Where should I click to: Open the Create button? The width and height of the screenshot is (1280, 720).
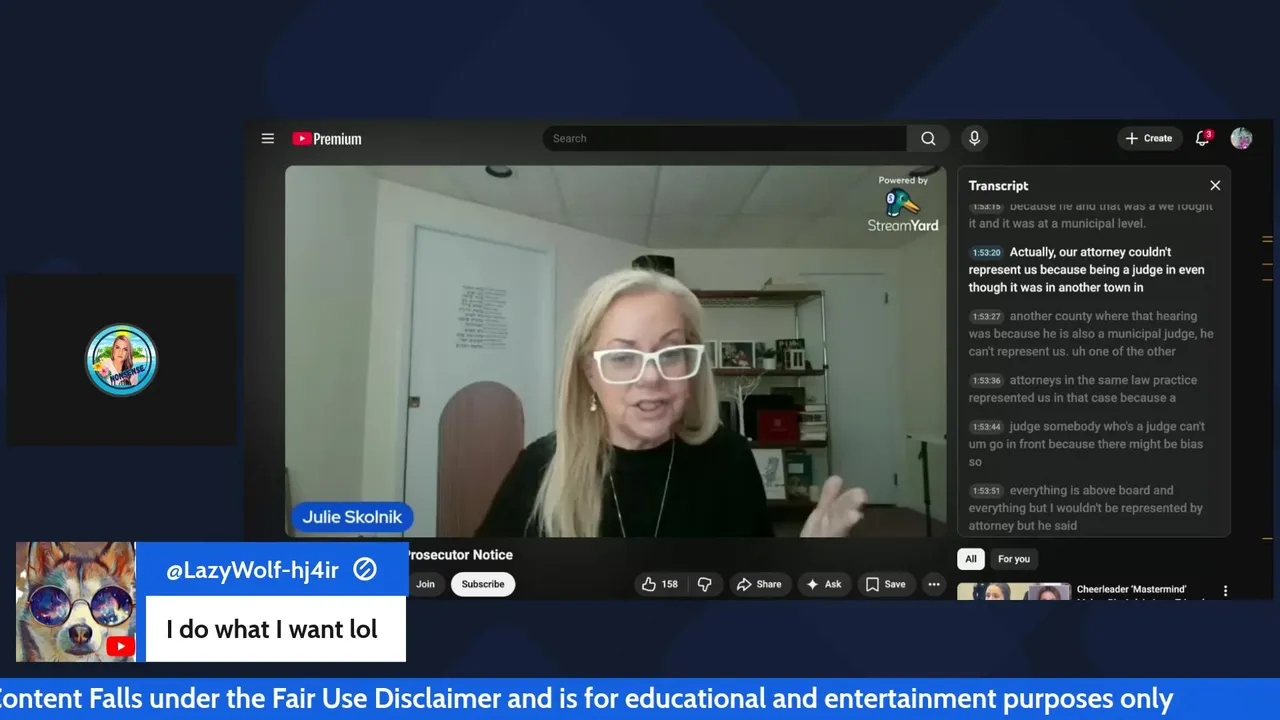coord(1149,139)
